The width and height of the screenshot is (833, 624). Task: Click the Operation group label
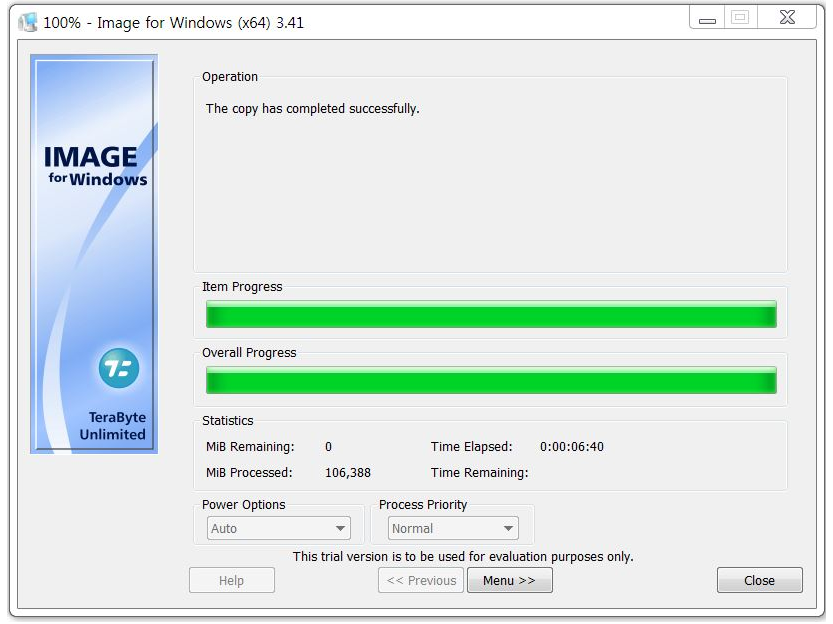(x=230, y=76)
